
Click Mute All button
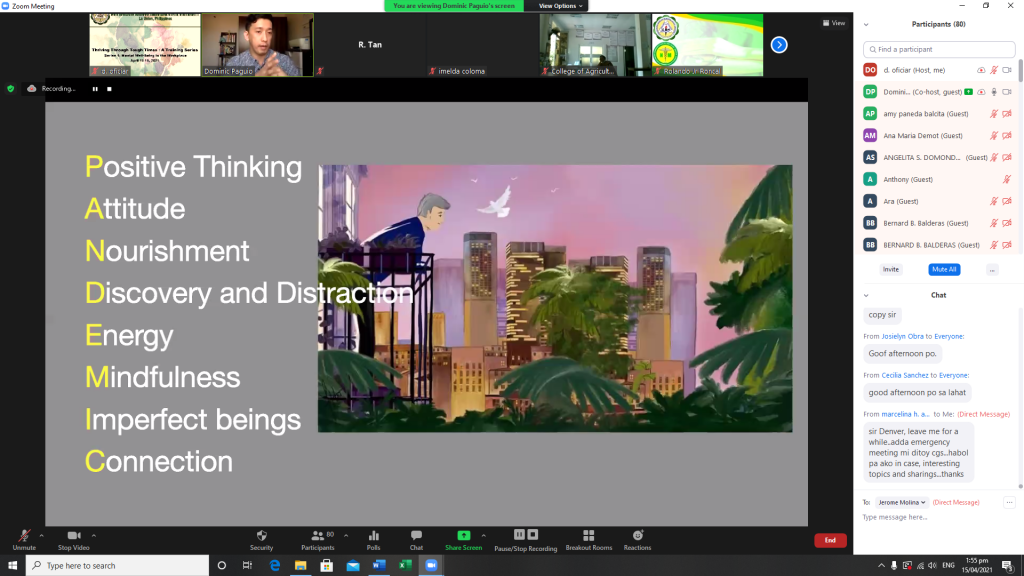(944, 269)
